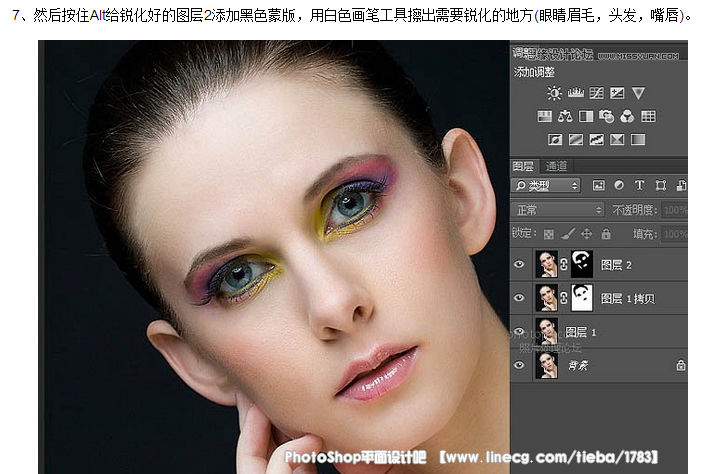Hide the 图层 2 layer
Viewport: 708px width, 474px height.
519,264
